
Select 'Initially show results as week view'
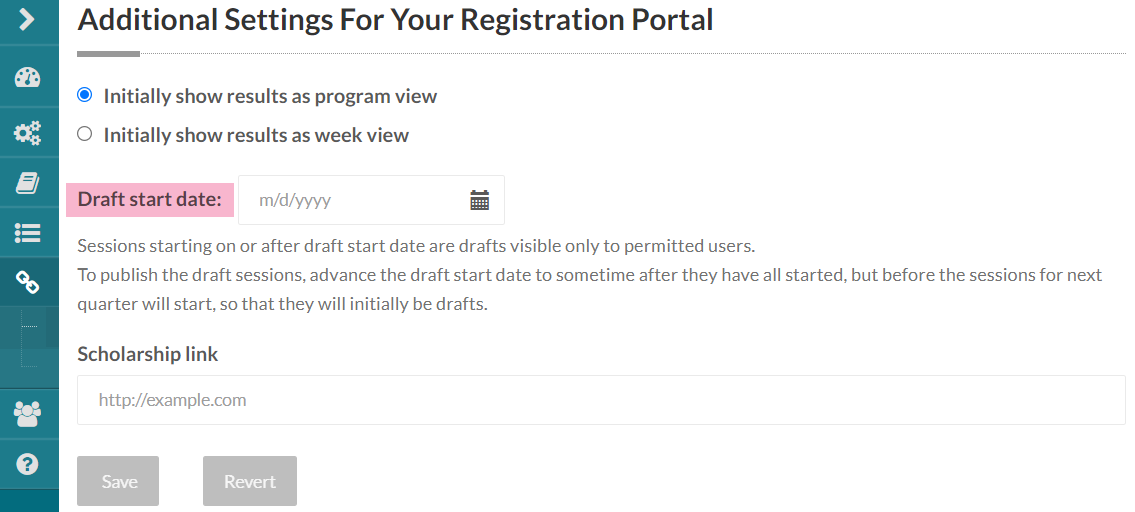pos(85,134)
